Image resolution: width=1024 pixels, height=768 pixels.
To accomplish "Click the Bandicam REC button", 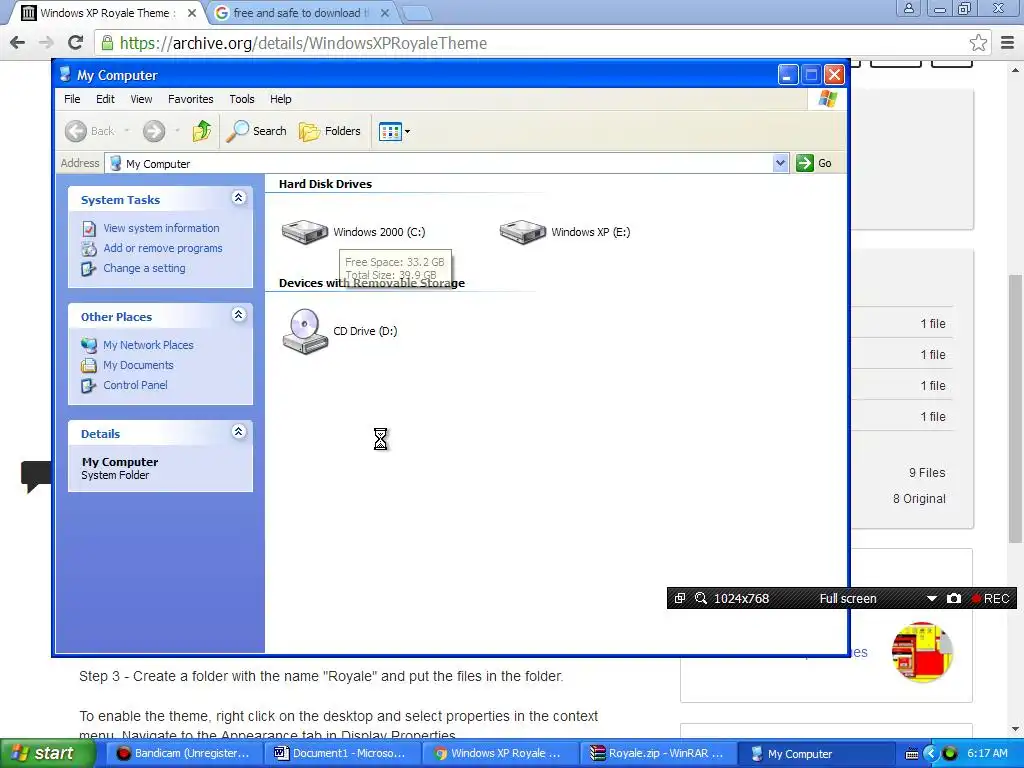I will (x=991, y=598).
